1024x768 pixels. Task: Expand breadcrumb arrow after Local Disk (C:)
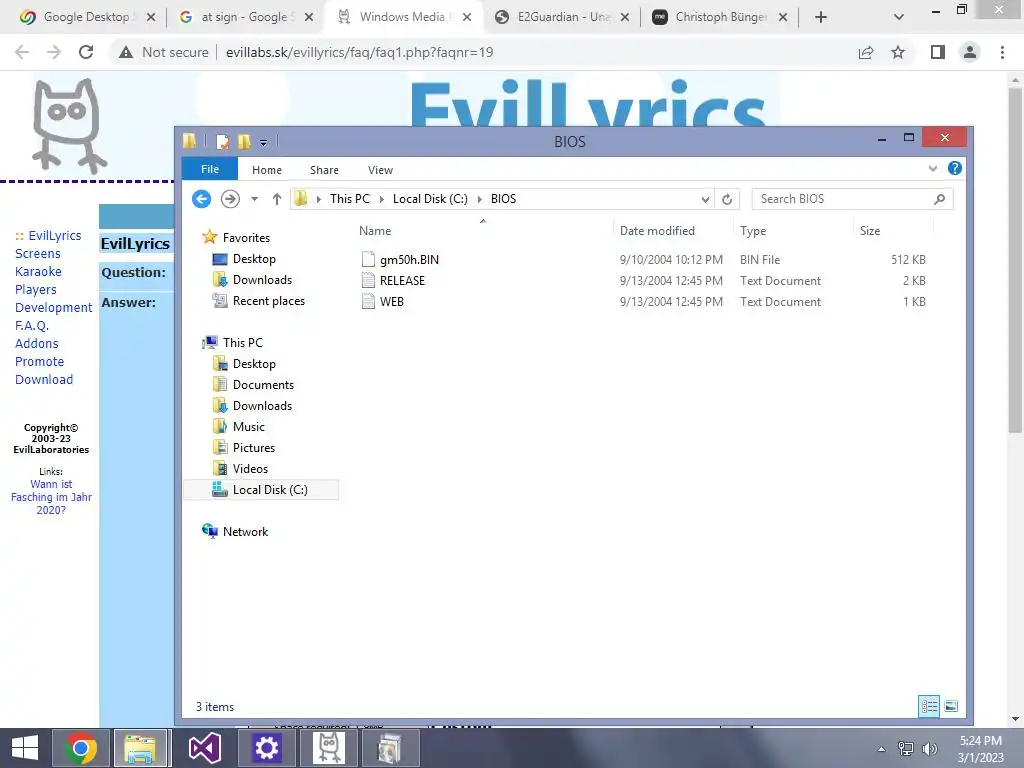(x=479, y=199)
